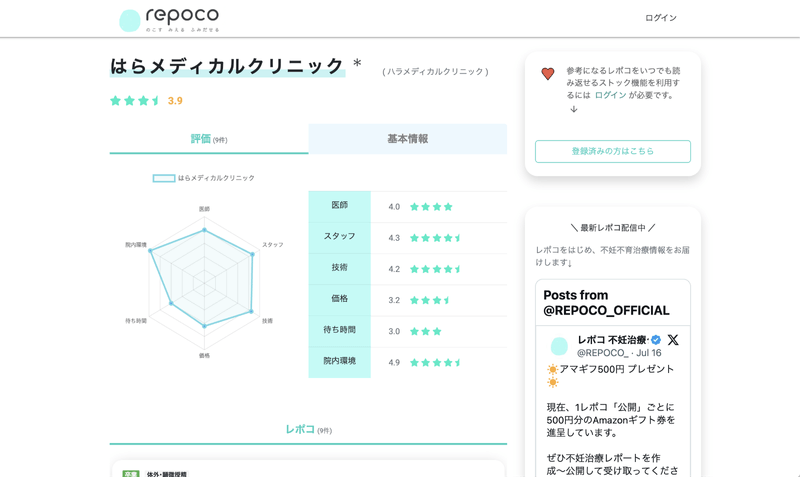The width and height of the screenshot is (800, 477).
Task: Click the 価格 rating row label
Action: pyautogui.click(x=339, y=298)
